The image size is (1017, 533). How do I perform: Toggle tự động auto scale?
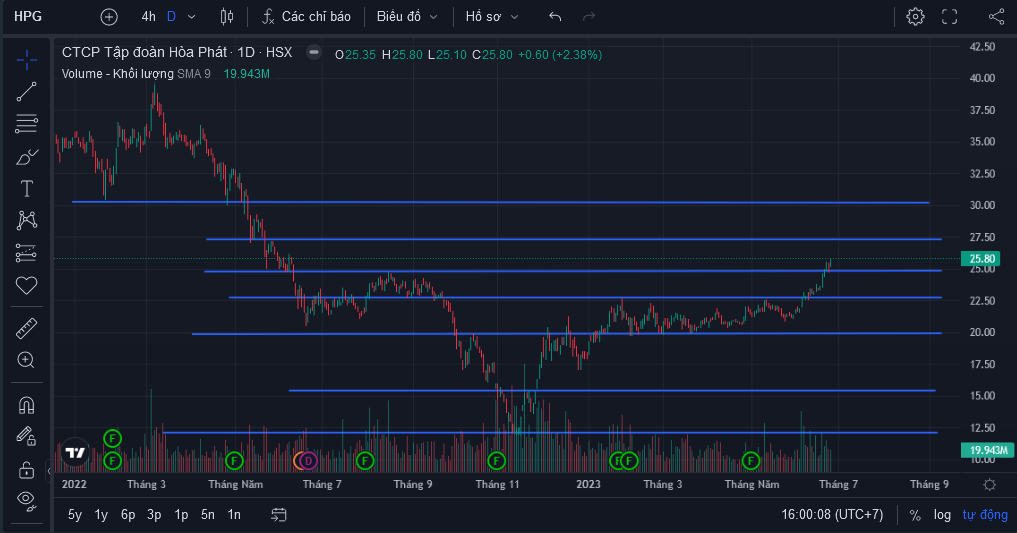coord(985,515)
